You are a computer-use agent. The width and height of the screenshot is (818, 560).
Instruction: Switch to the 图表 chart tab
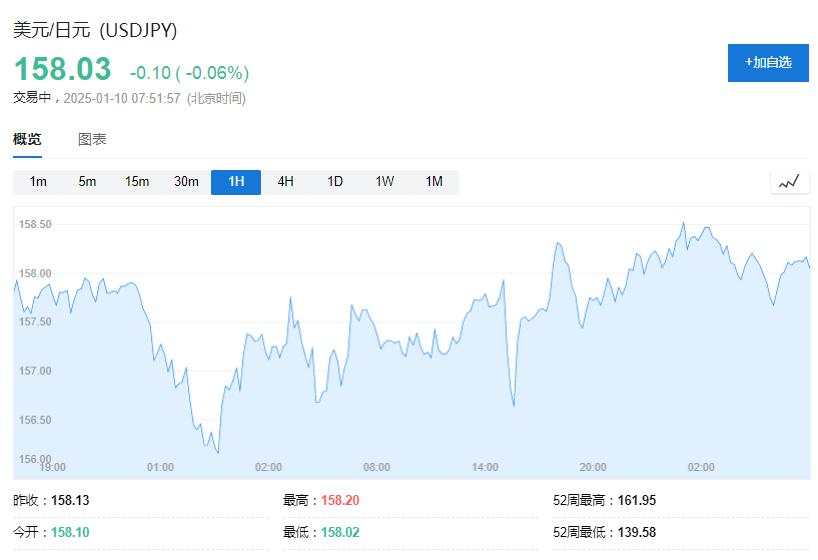point(92,139)
